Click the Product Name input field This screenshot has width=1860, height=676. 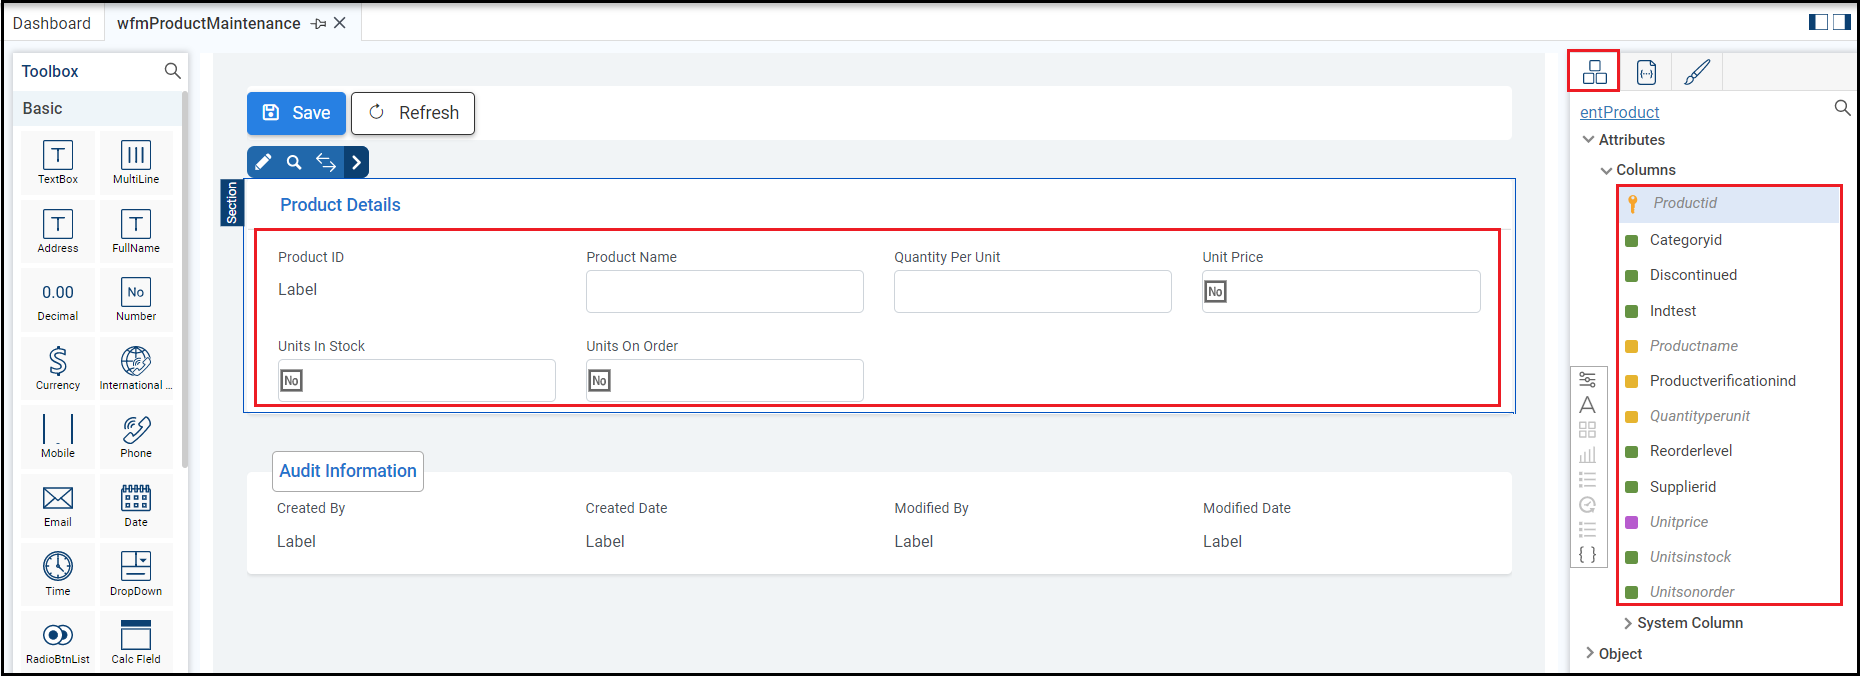click(724, 291)
